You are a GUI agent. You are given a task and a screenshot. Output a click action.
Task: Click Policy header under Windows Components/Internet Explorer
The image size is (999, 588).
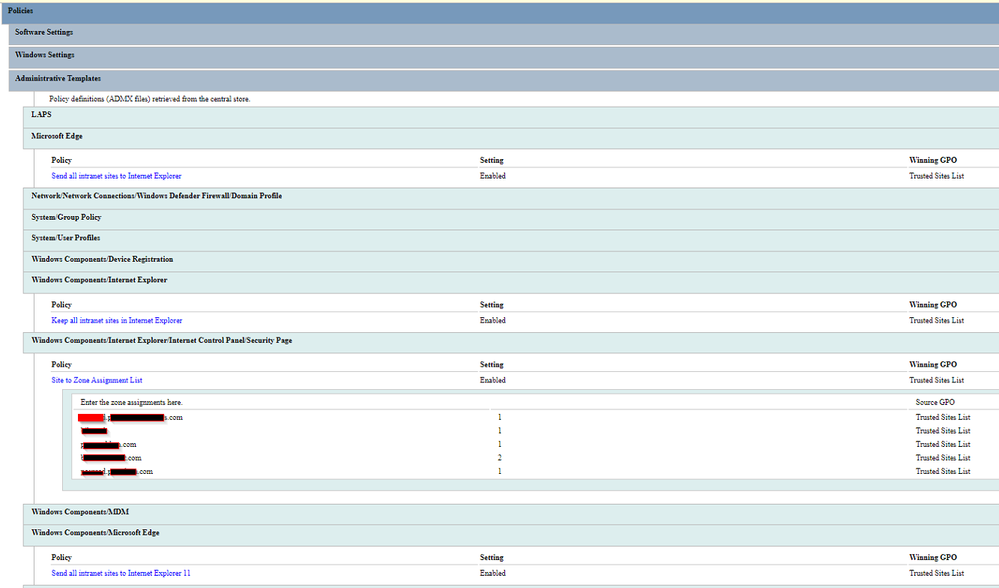coord(61,305)
